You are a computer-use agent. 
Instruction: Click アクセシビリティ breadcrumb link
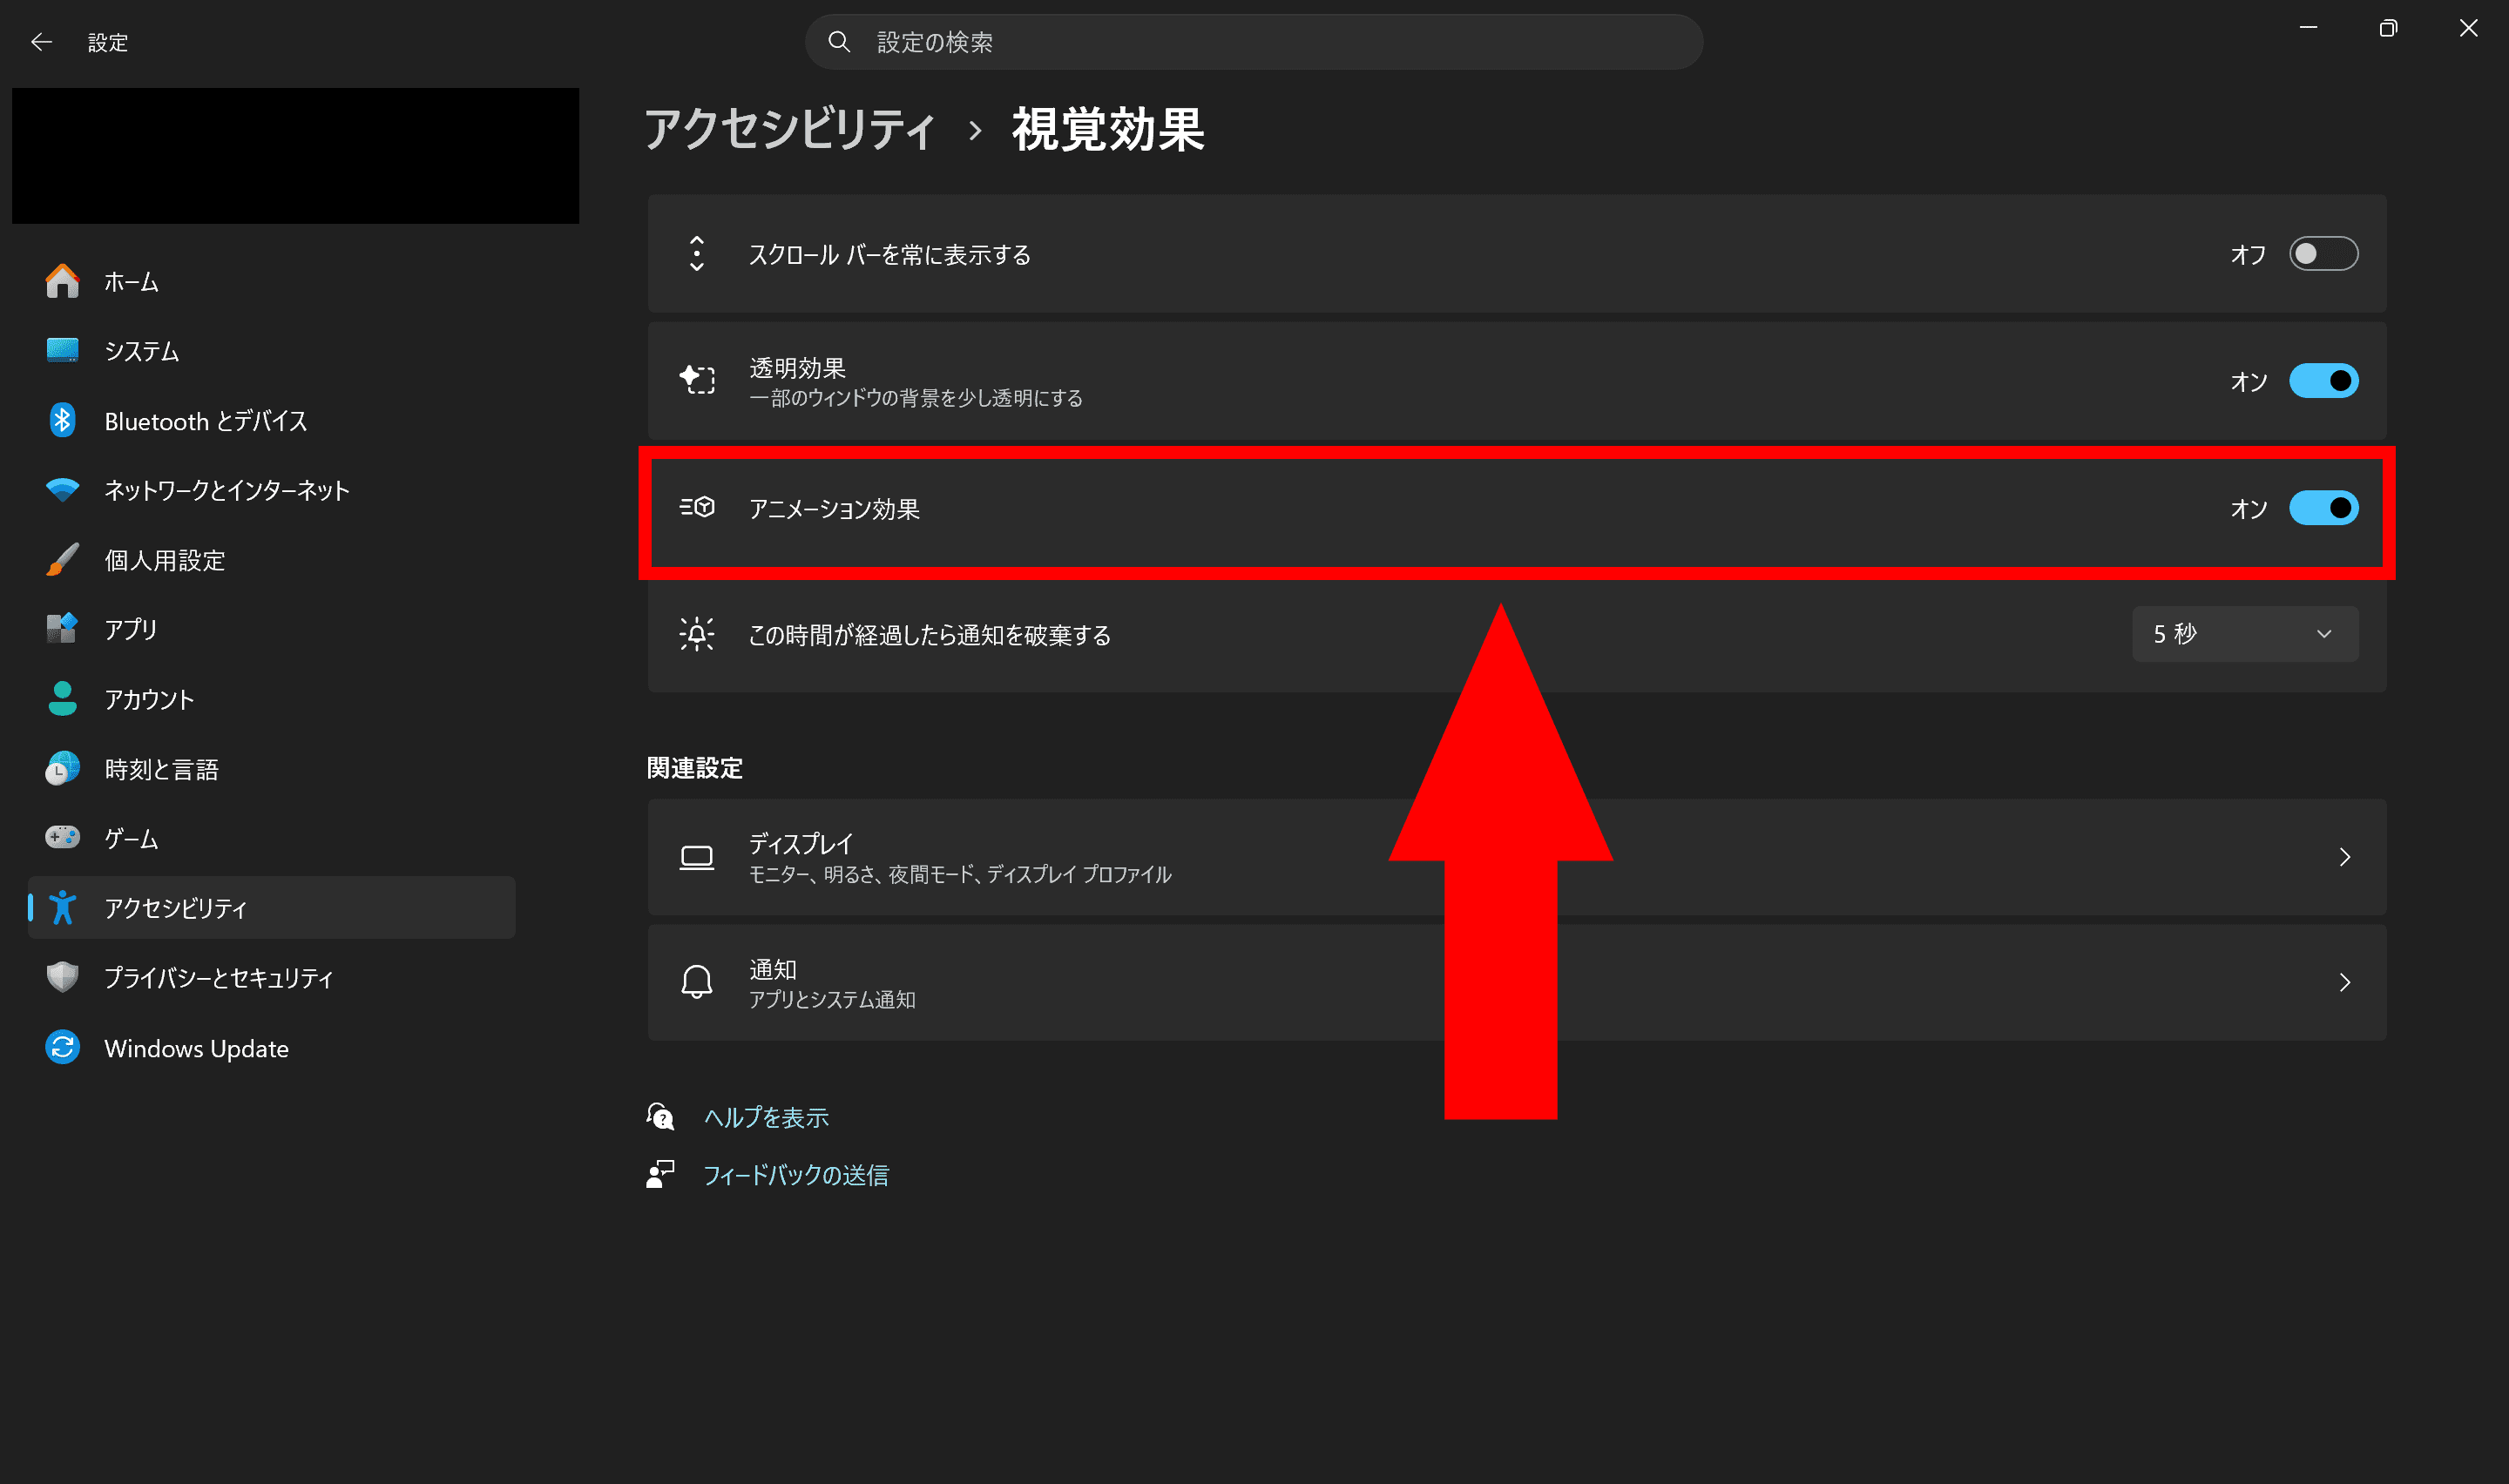point(790,129)
